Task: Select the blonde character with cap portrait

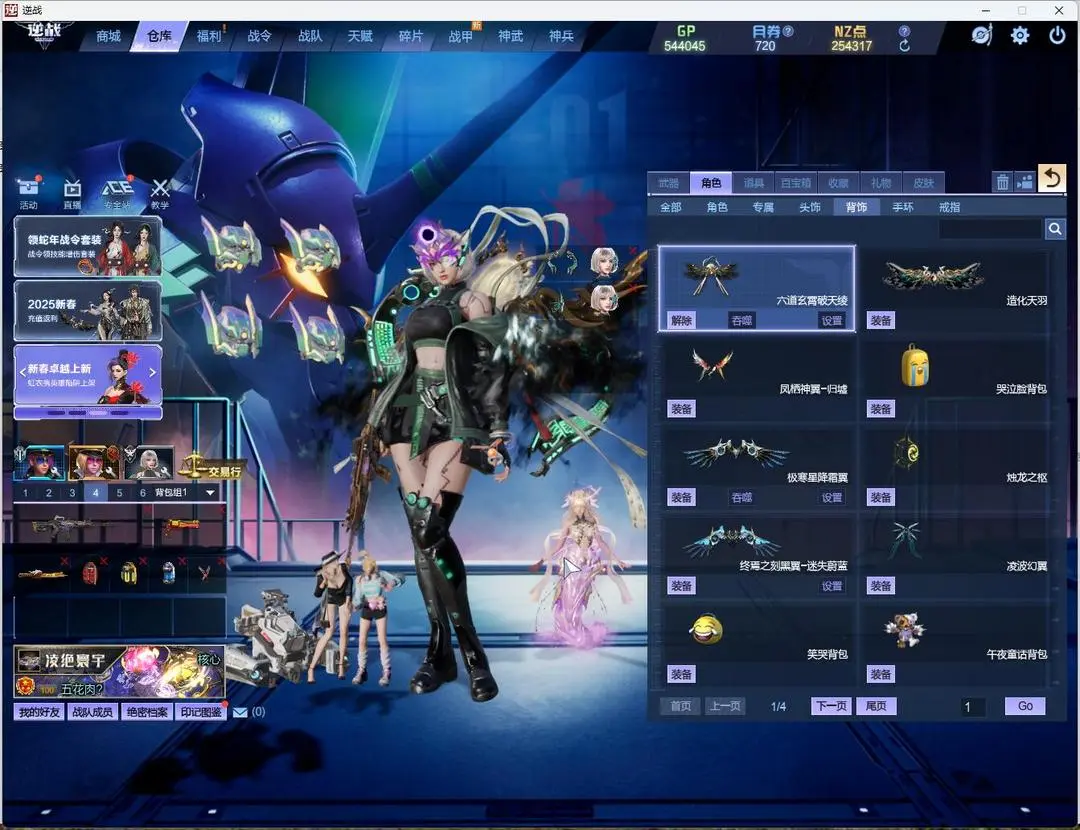Action: 94,462
